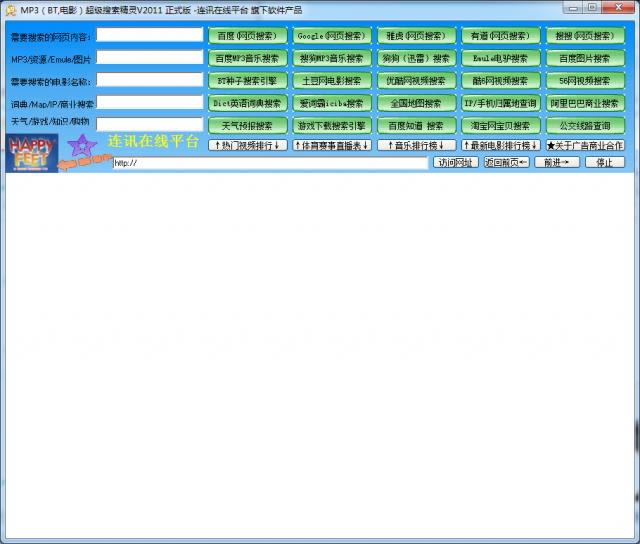Go back with 返回前页 button
Viewport: 640px width, 544px height.
click(506, 162)
